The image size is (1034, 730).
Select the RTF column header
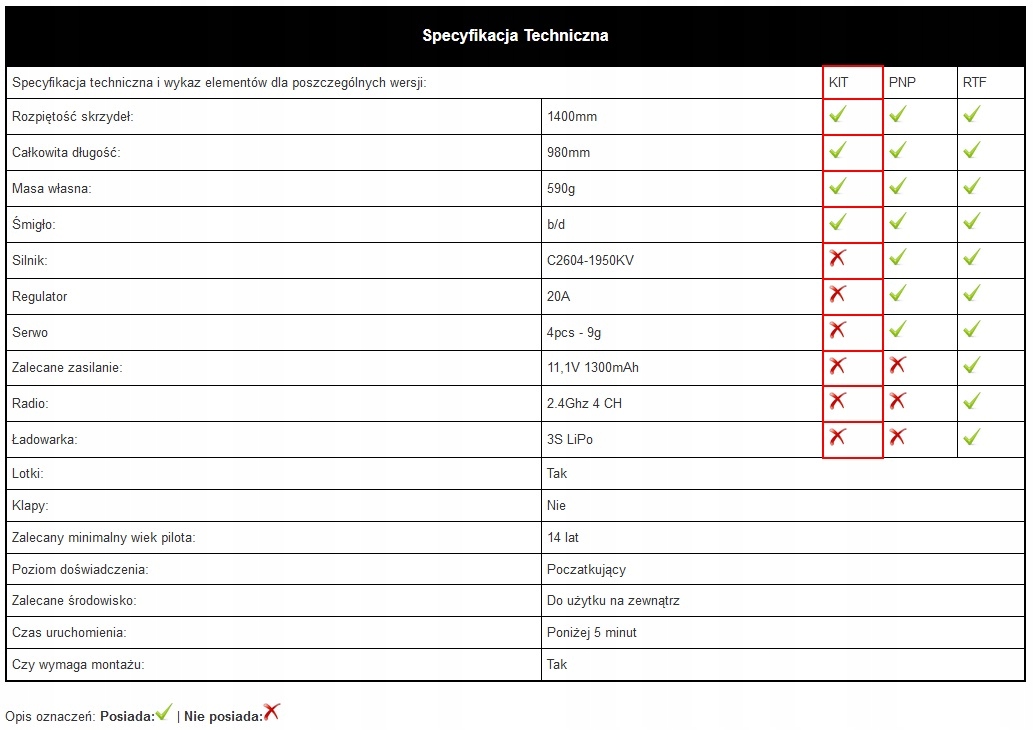click(974, 82)
